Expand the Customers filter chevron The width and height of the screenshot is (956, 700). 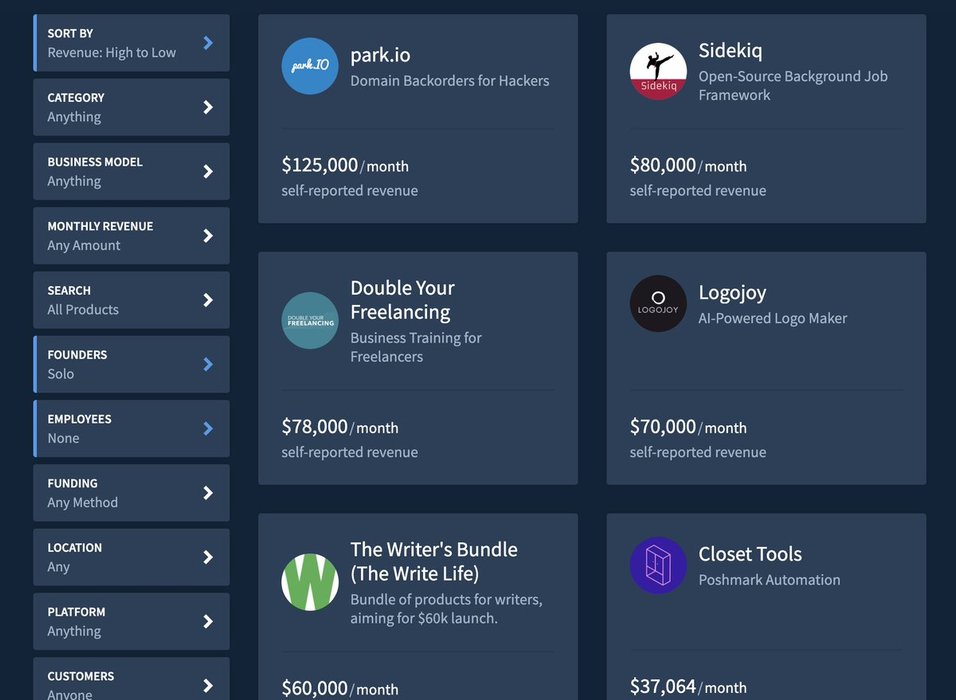click(x=208, y=685)
